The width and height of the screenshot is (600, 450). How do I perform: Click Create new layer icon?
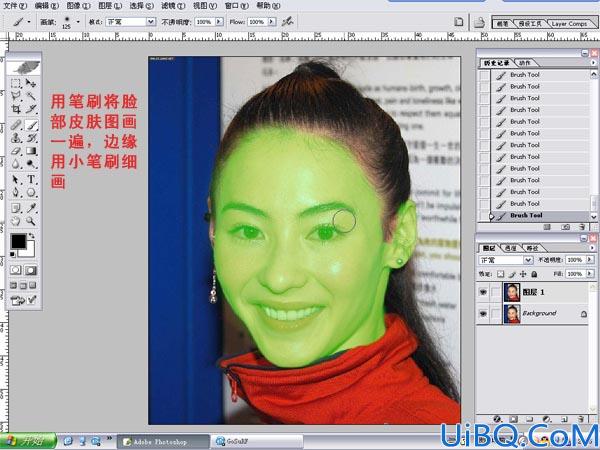[x=566, y=419]
